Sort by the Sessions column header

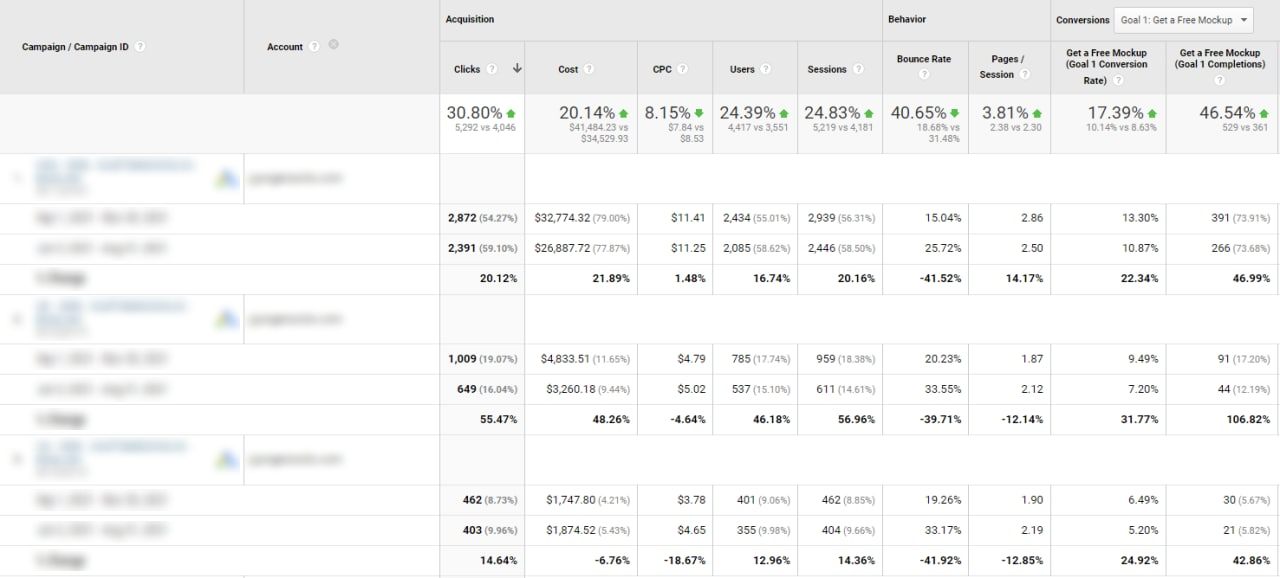[827, 70]
